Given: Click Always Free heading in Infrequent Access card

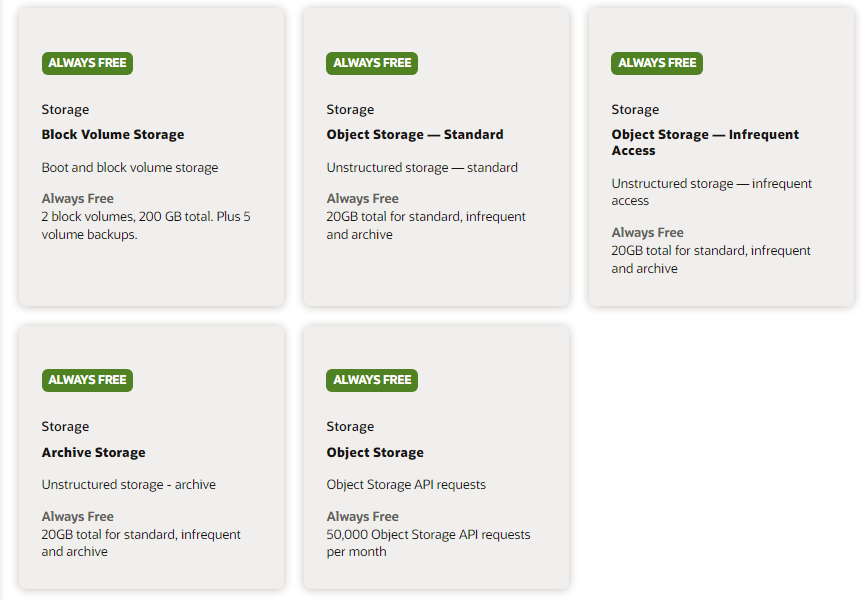Looking at the screenshot, I should (x=647, y=233).
